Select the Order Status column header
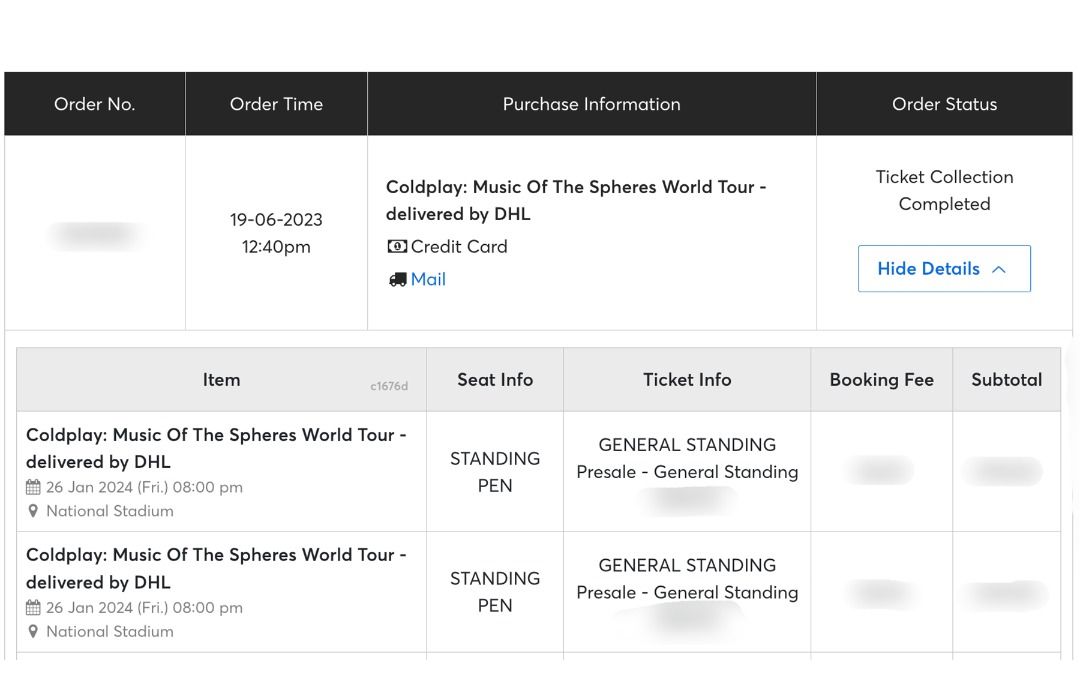Viewport: 1080px width, 674px height. pyautogui.click(x=944, y=103)
